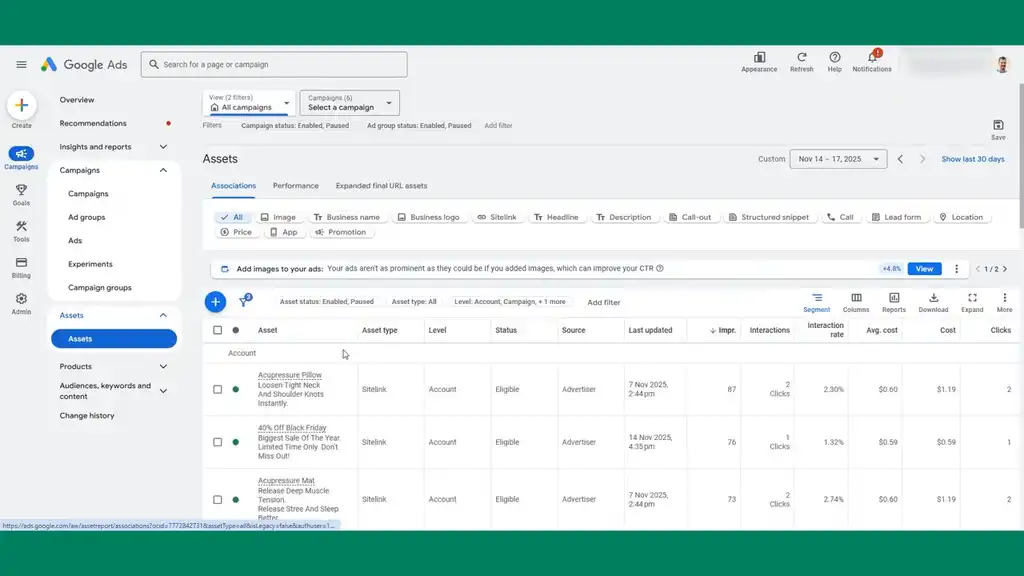Open the date range dropdown
1024x576 pixels.
(838, 159)
